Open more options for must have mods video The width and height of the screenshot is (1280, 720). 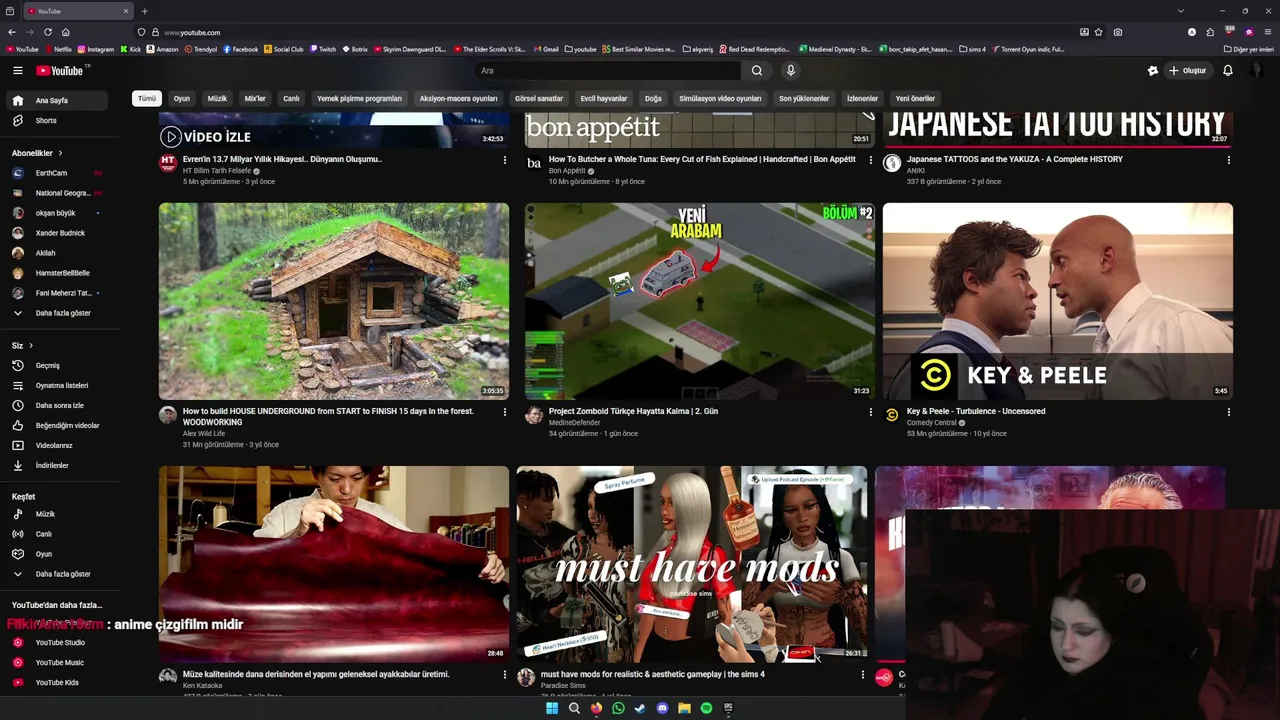click(x=863, y=675)
